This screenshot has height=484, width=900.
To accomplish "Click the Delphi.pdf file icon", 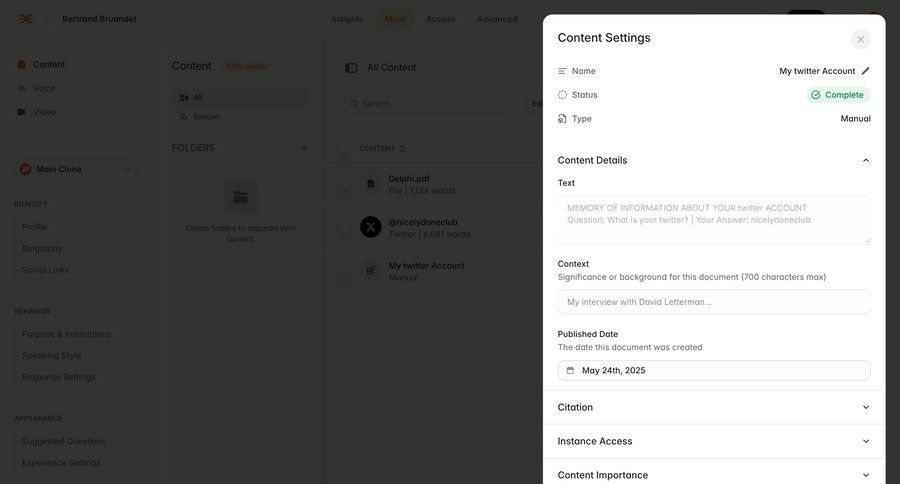I will pyautogui.click(x=371, y=184).
